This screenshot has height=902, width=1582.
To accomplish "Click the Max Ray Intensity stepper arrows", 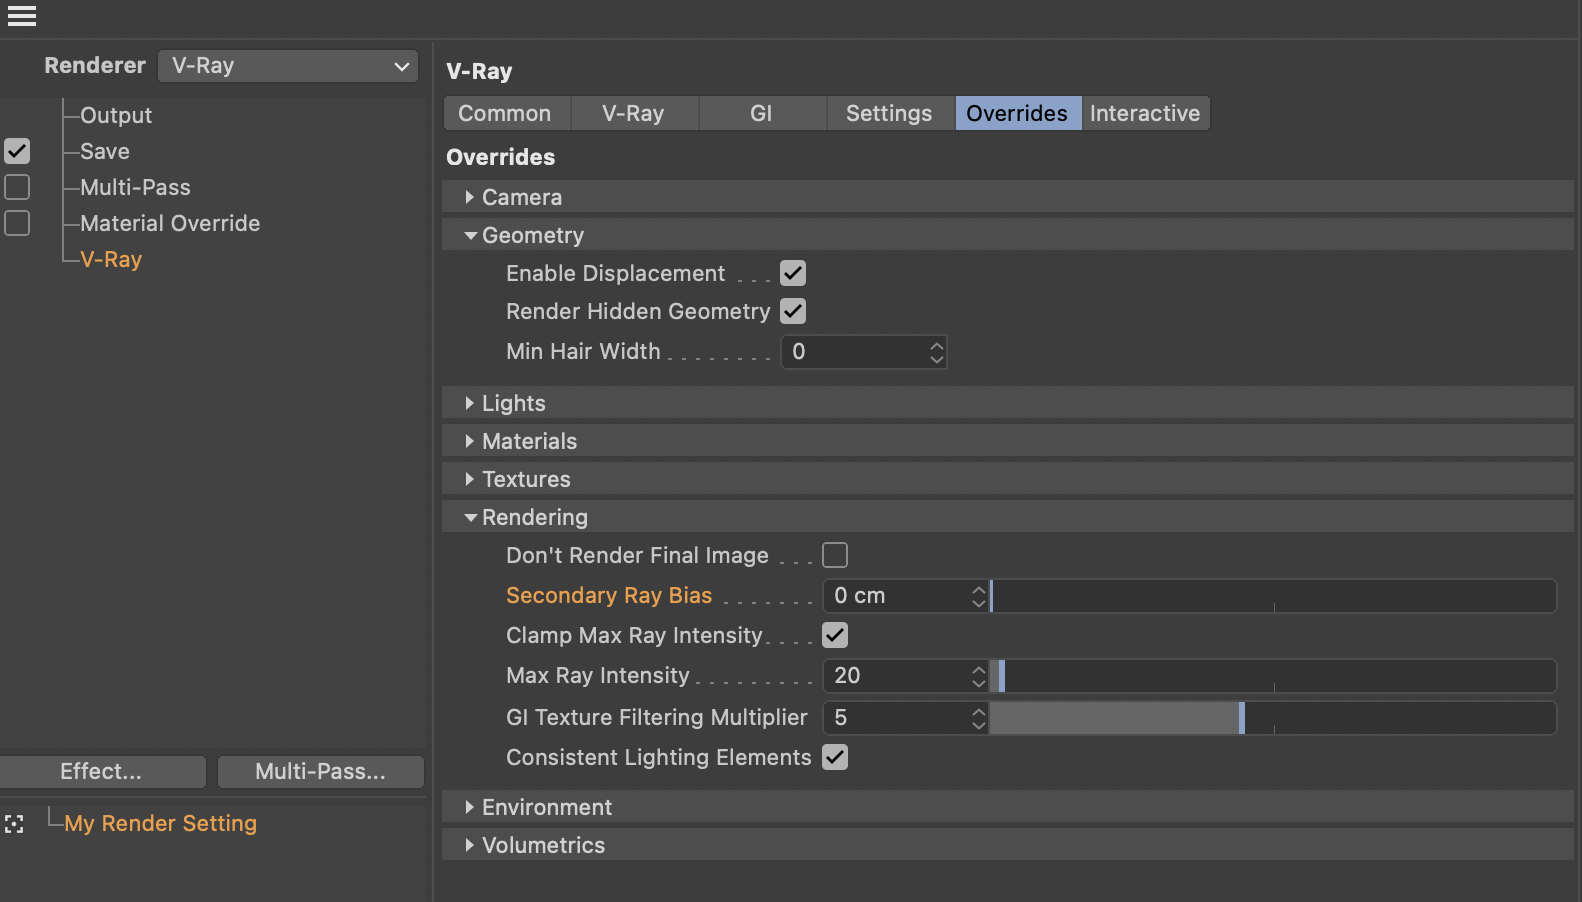I will coord(979,676).
